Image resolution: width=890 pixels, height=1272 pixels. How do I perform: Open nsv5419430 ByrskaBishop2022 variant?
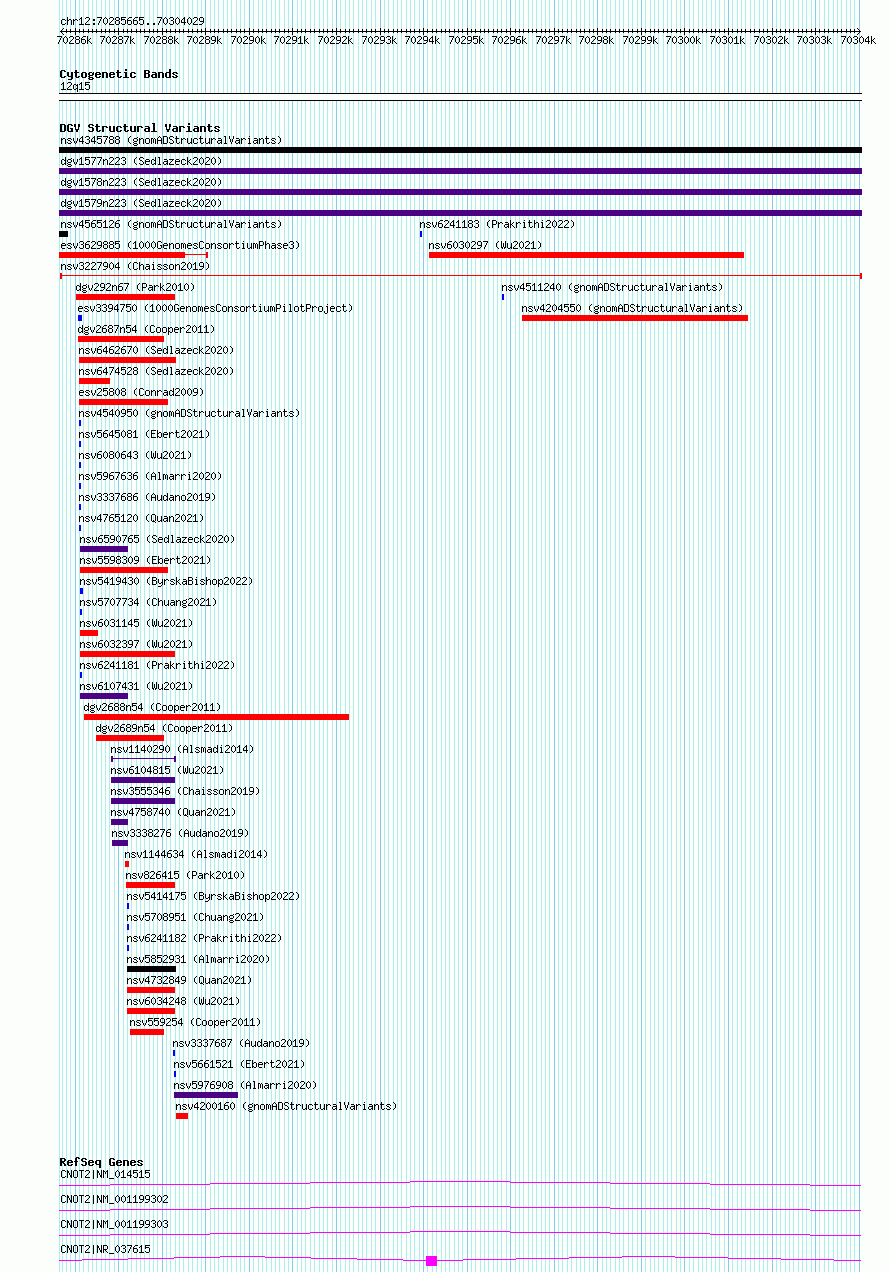coord(167,581)
